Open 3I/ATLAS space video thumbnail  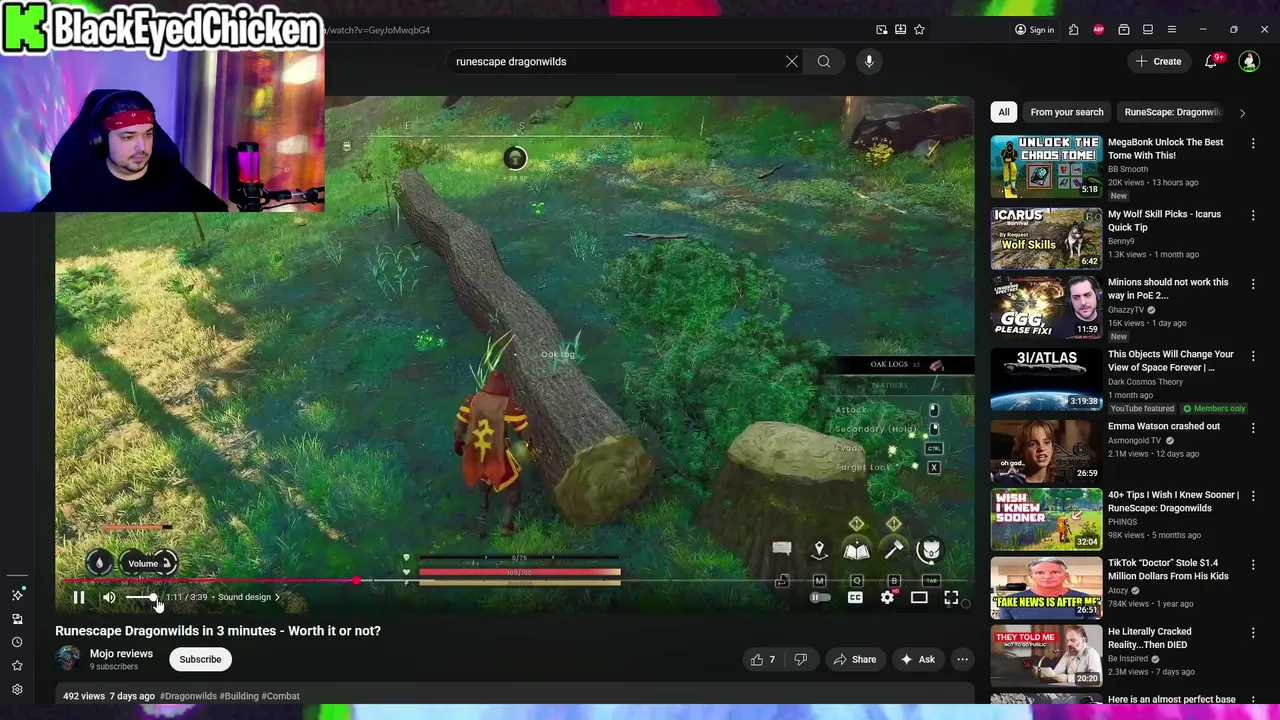pos(1046,378)
